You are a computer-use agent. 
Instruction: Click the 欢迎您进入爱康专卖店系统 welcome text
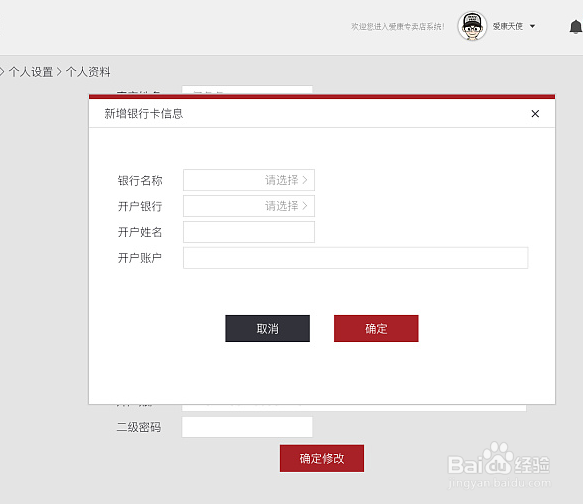(397, 26)
